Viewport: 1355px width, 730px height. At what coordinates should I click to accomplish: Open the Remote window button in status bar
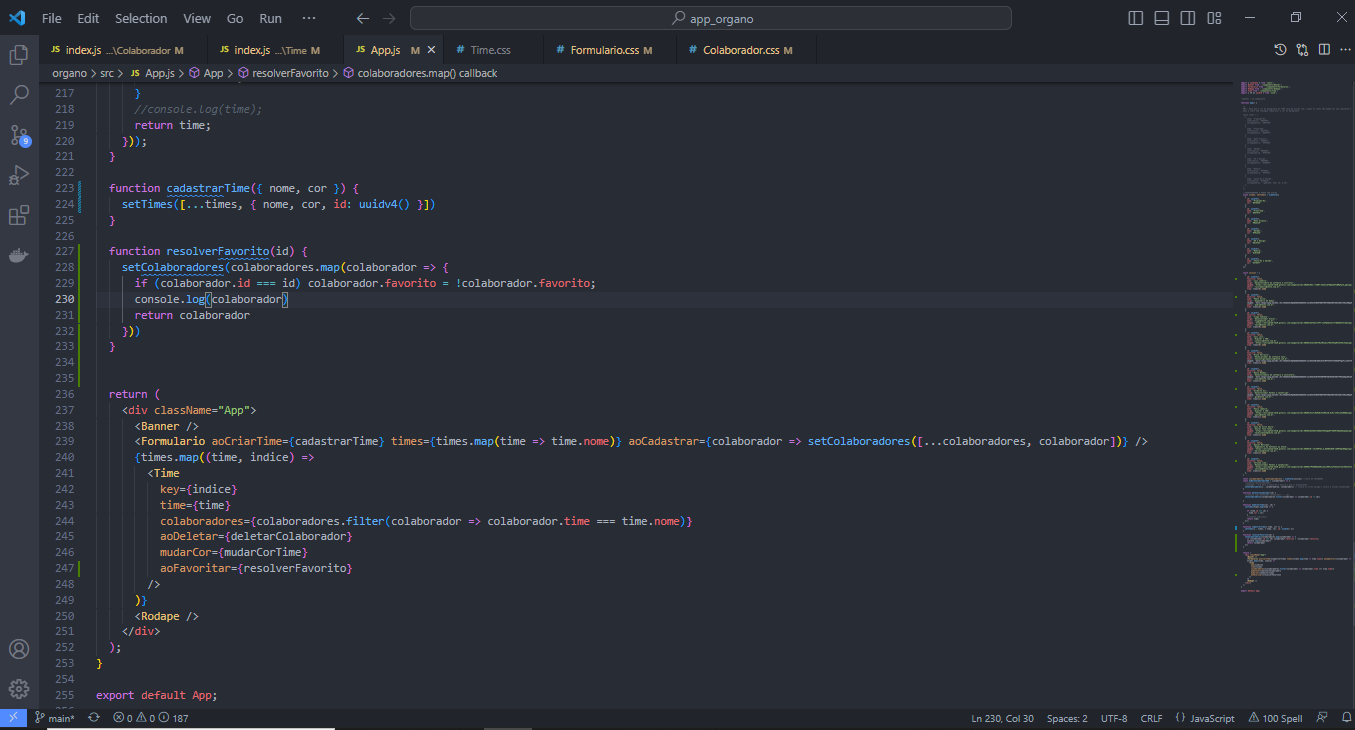[x=13, y=718]
